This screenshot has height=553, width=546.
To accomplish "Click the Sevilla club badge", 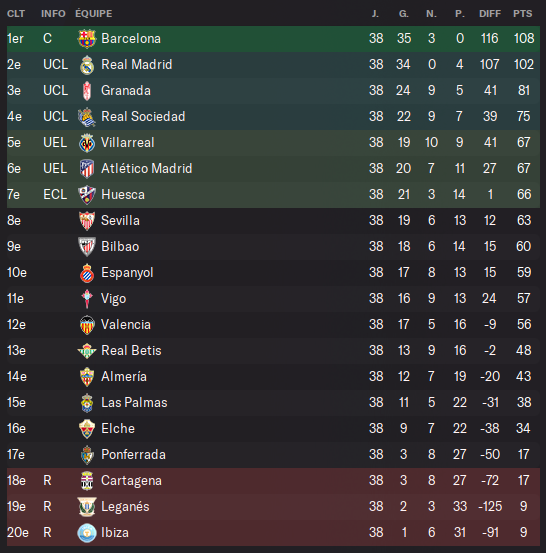I will tap(87, 221).
